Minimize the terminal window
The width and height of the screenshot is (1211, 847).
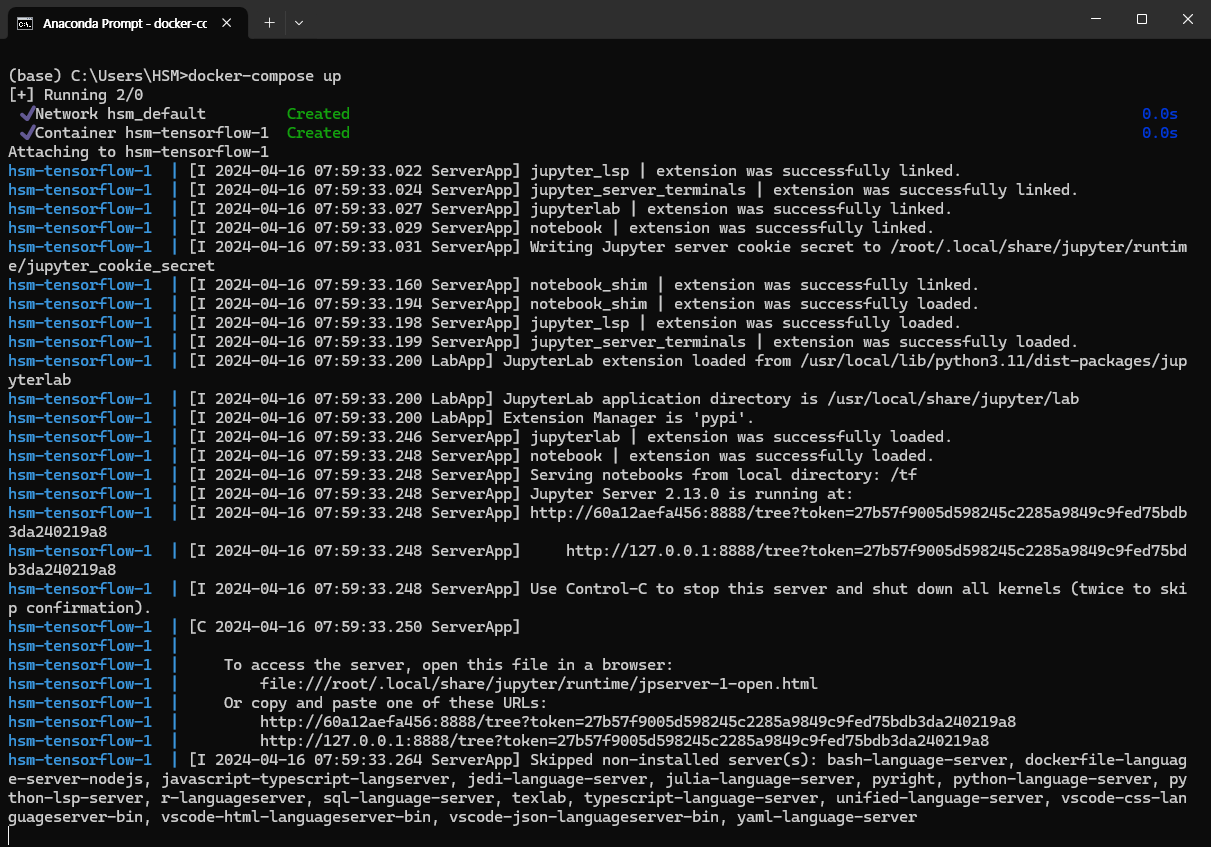click(x=1096, y=19)
